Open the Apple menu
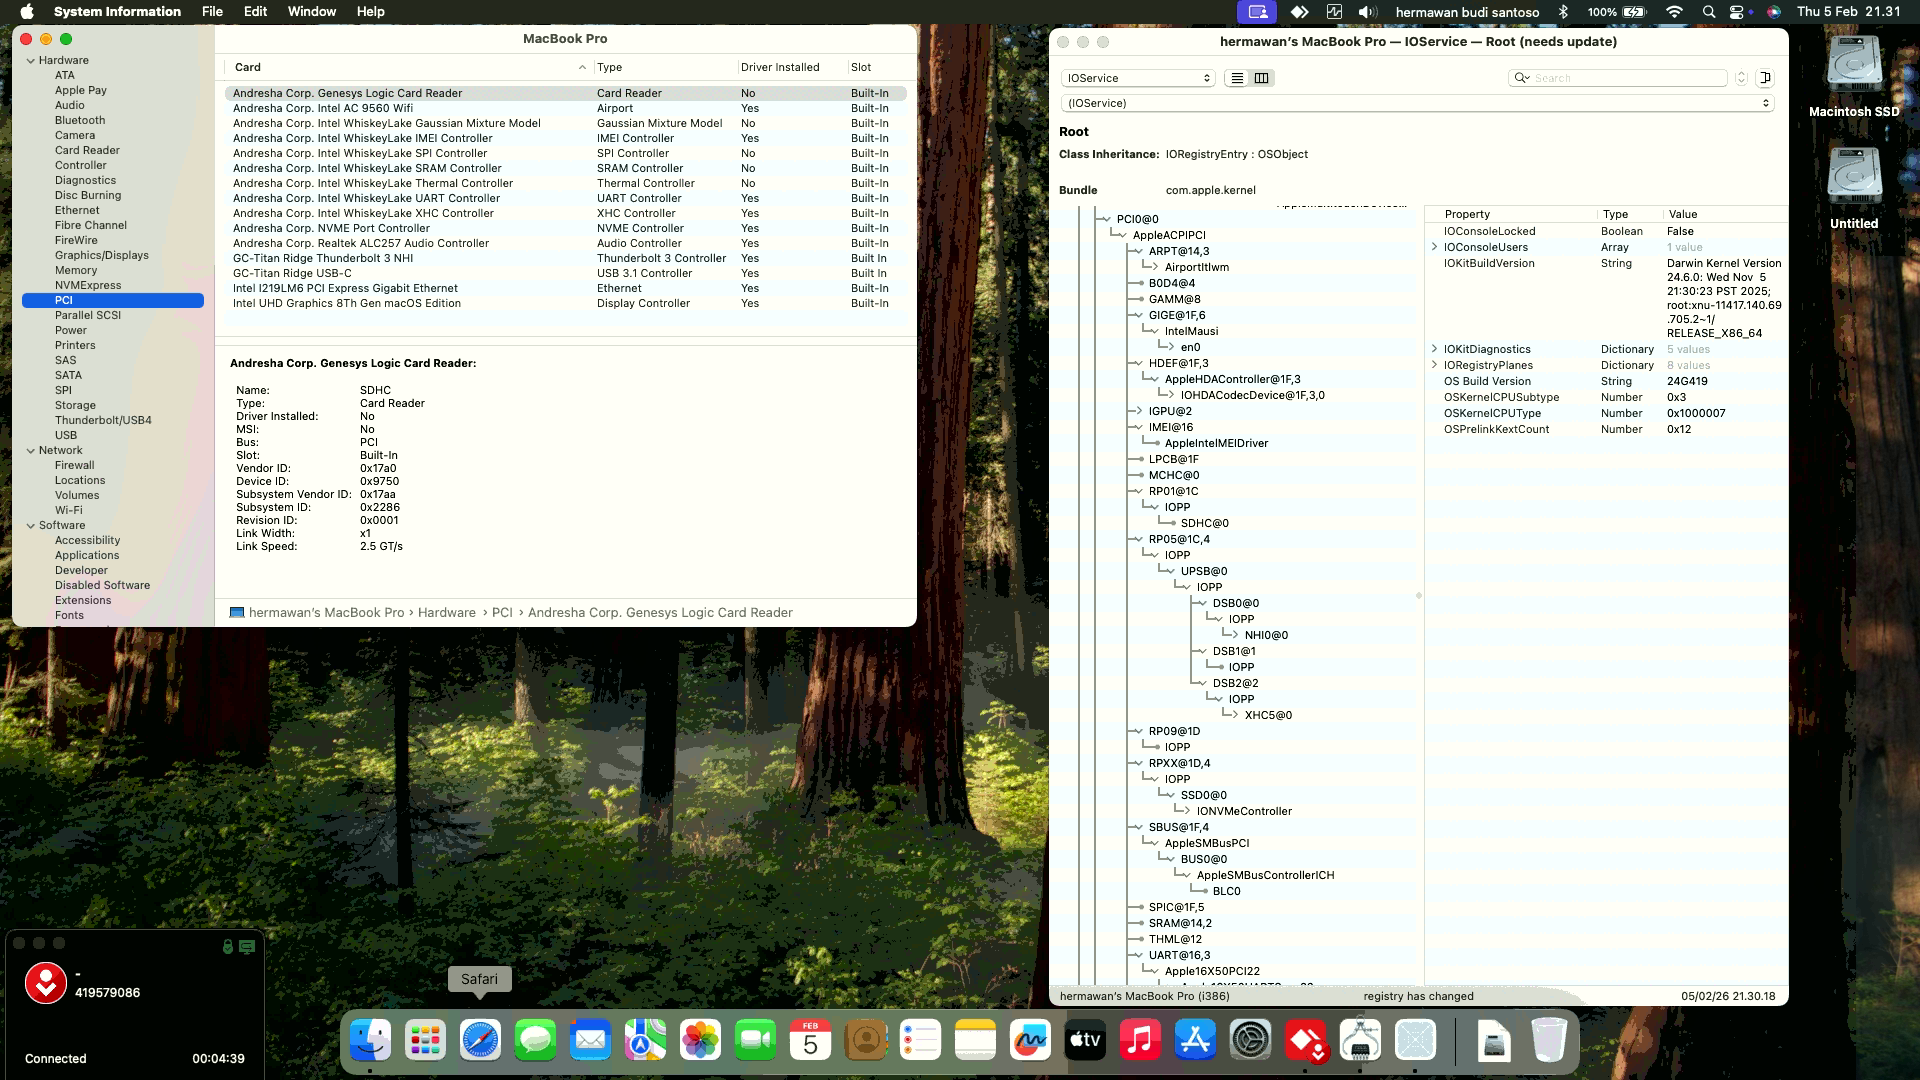Viewport: 1920px width, 1080px height. point(27,12)
